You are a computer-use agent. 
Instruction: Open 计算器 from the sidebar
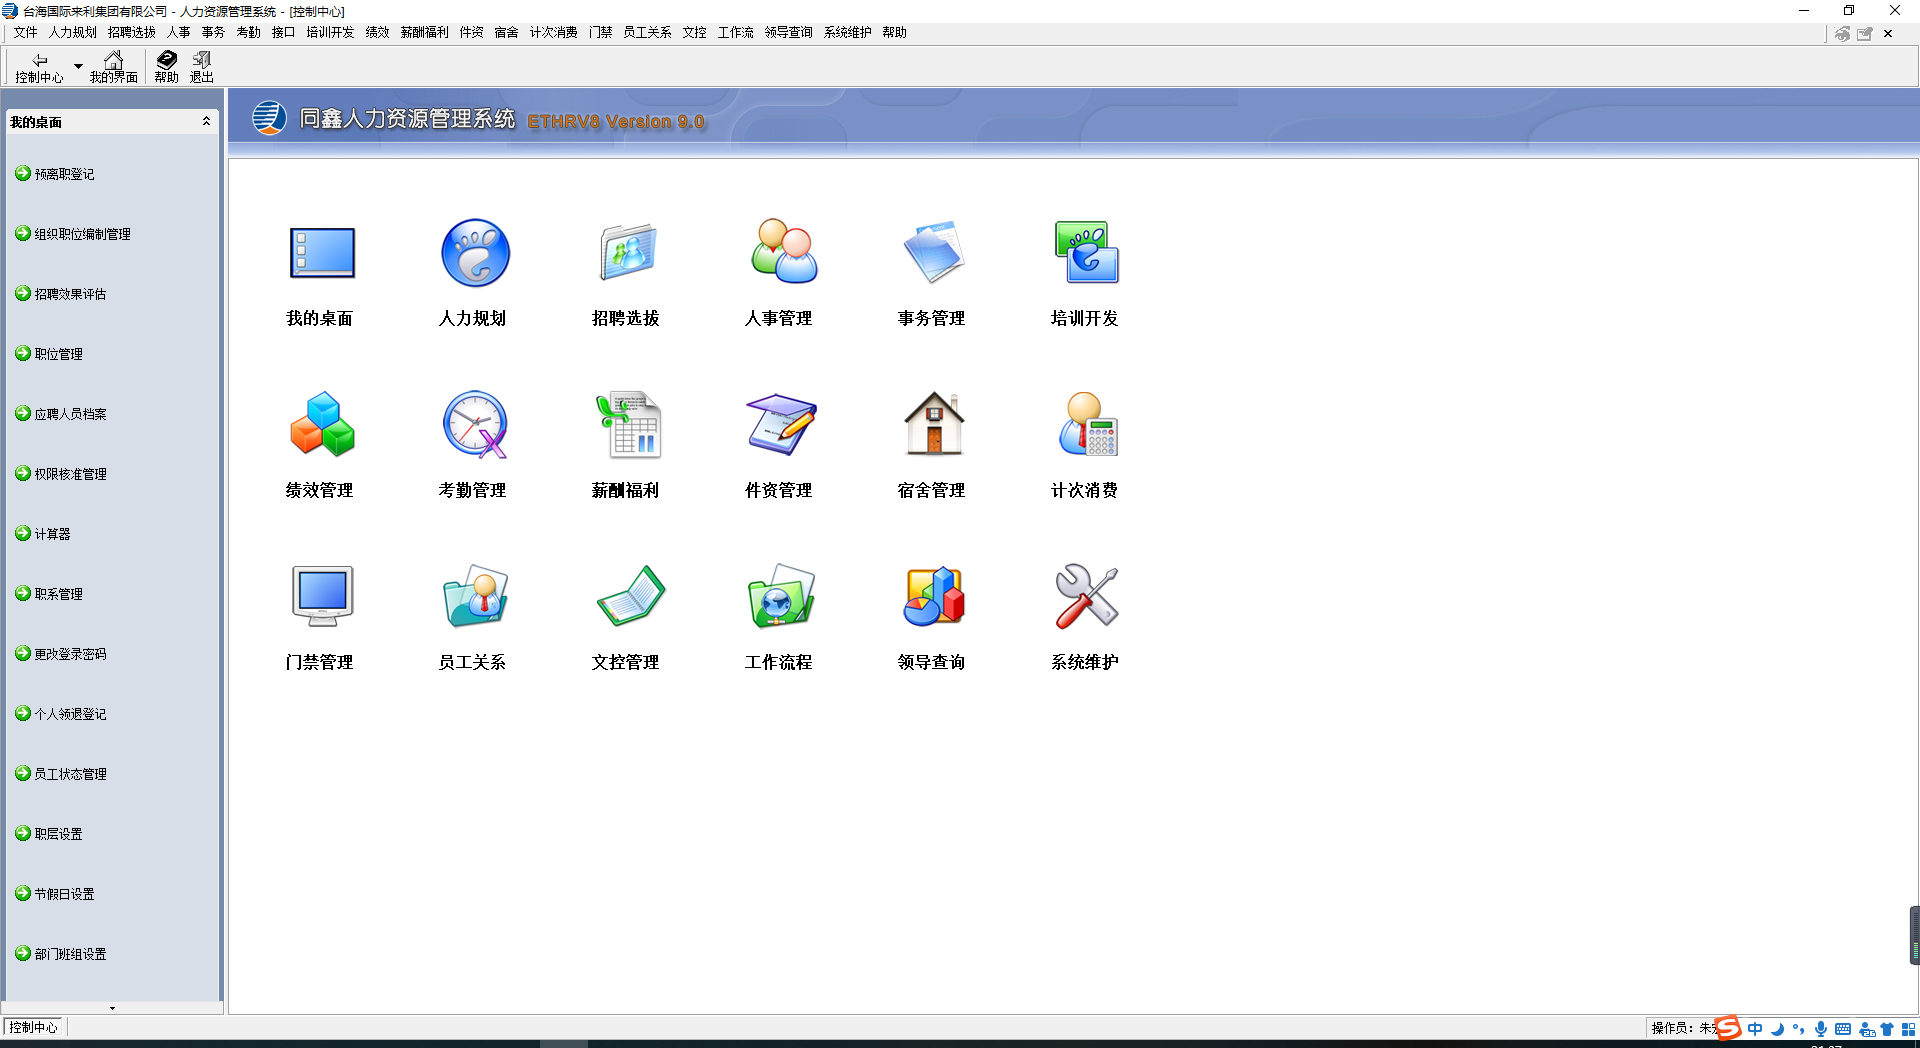coord(52,534)
